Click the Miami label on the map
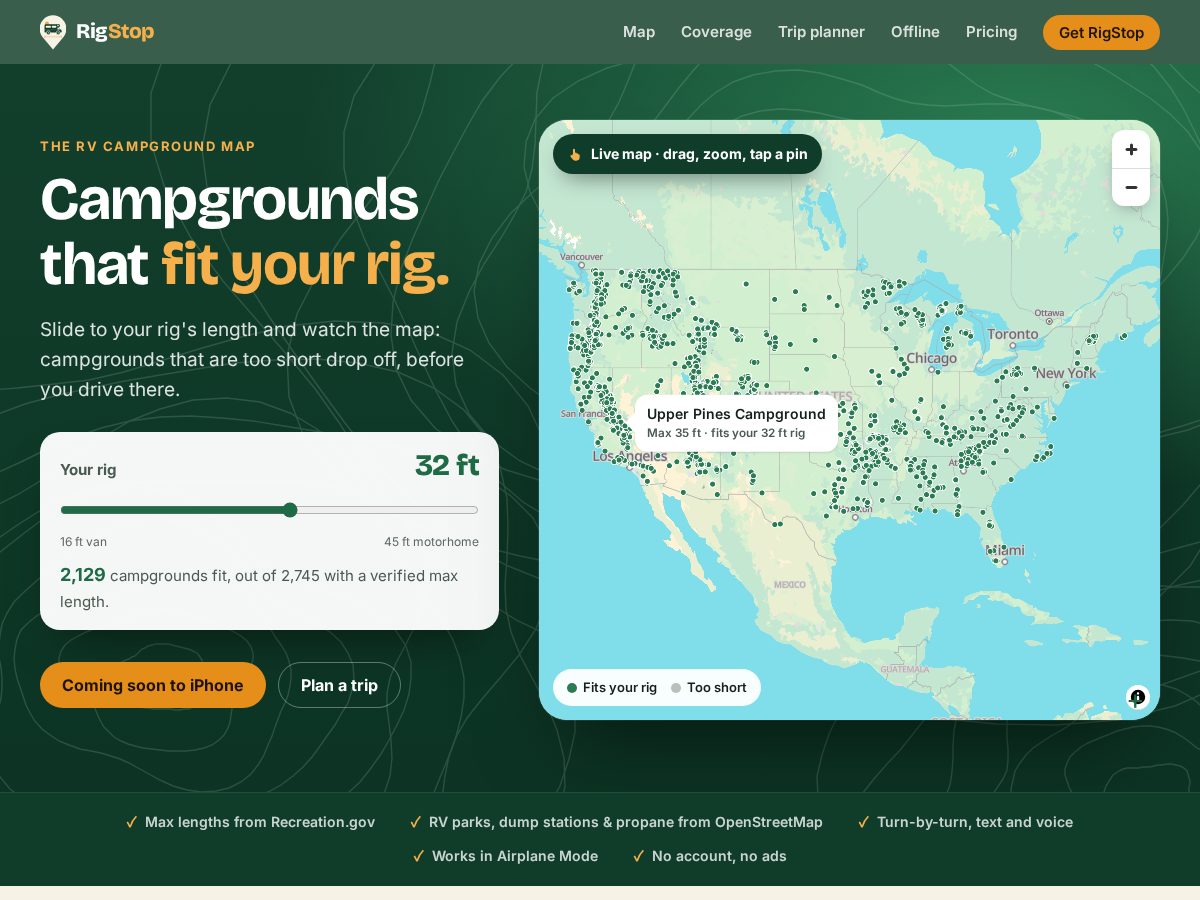The height and width of the screenshot is (900, 1200). pos(1006,550)
